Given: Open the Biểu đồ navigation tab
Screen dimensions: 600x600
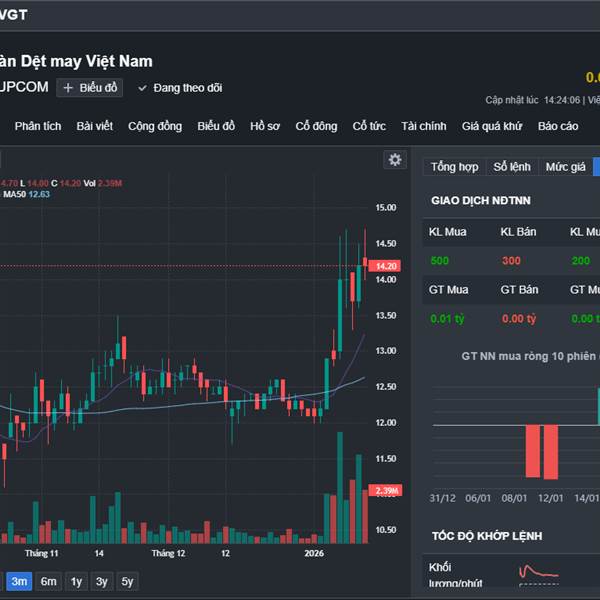Looking at the screenshot, I should [216, 126].
